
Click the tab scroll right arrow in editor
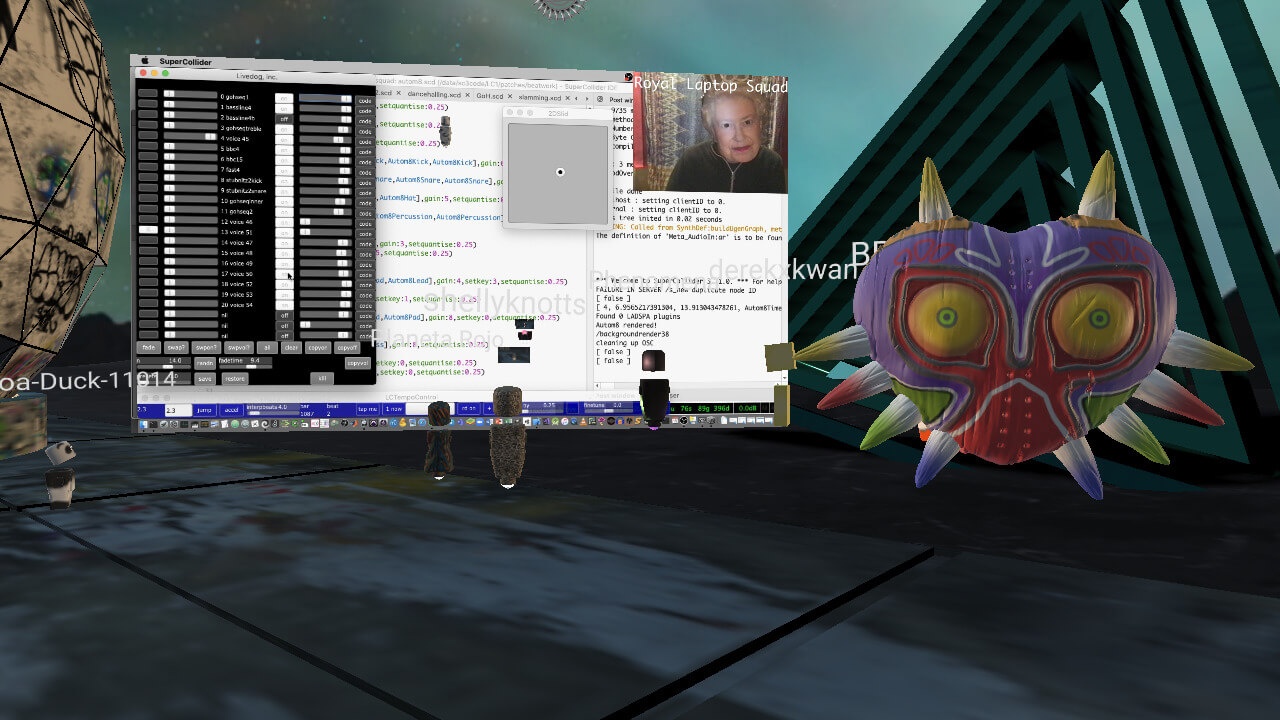click(587, 98)
